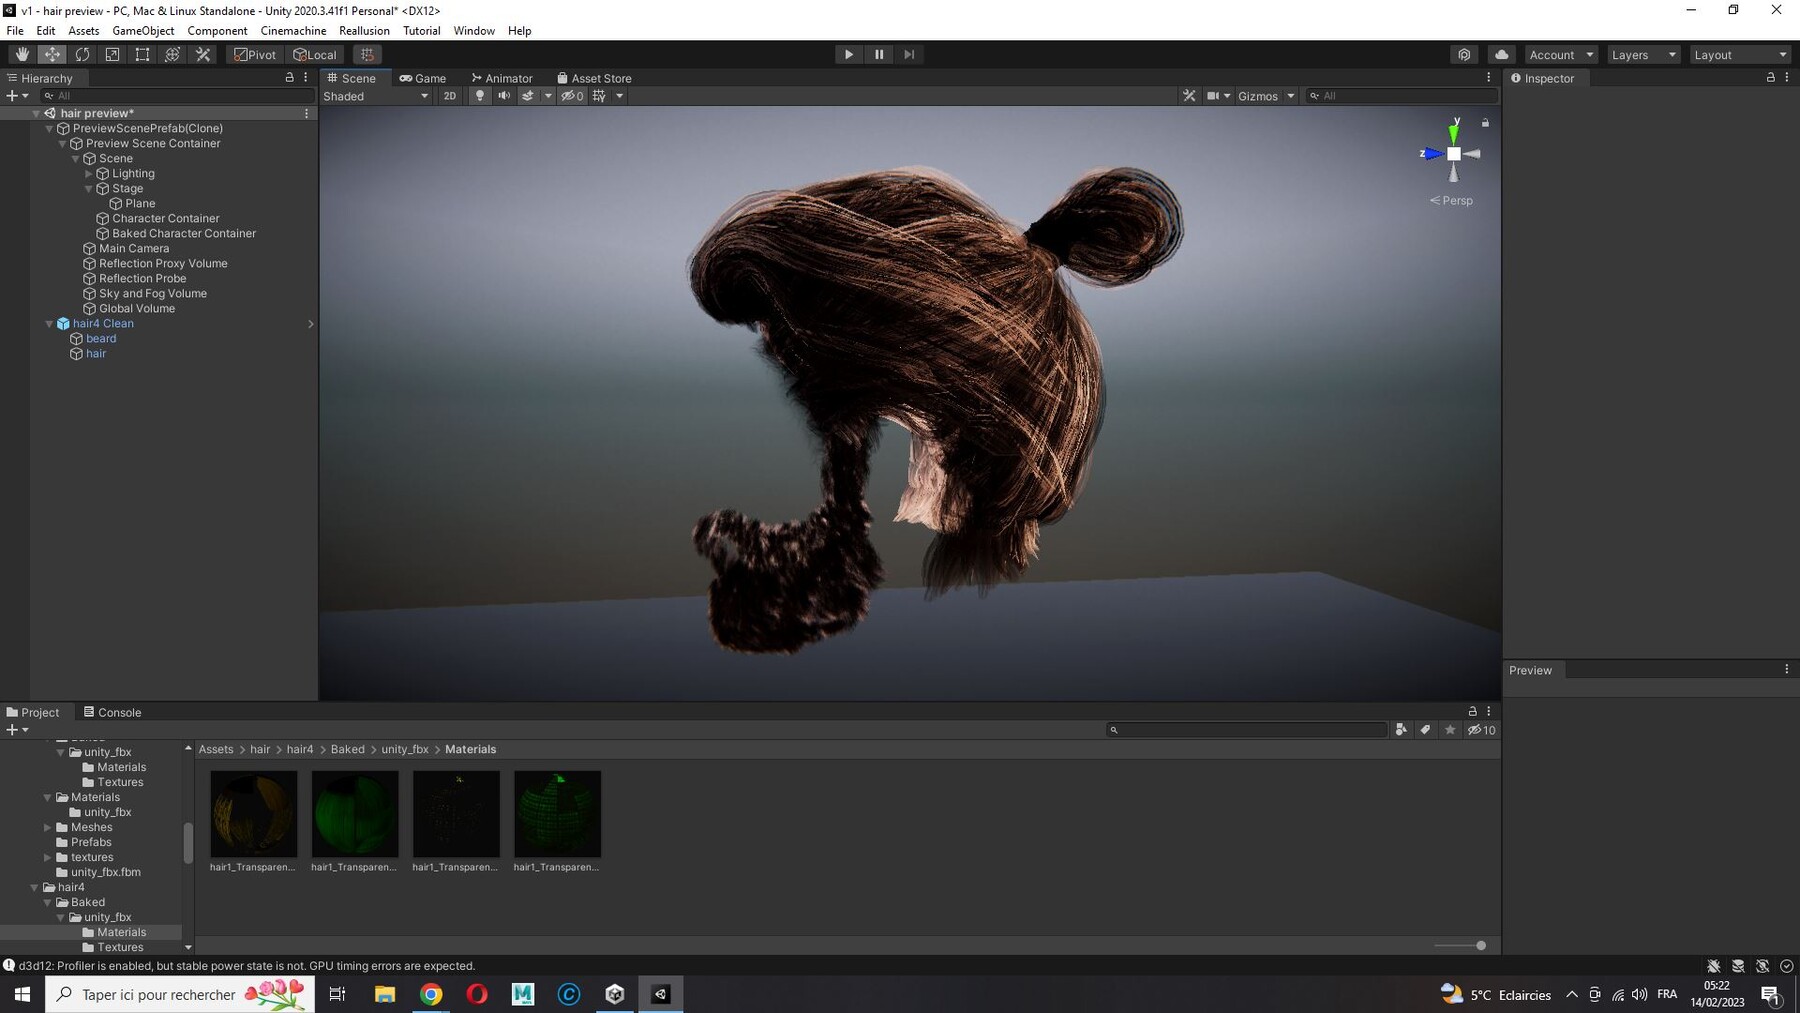Open the cloud services icon

click(x=1501, y=55)
